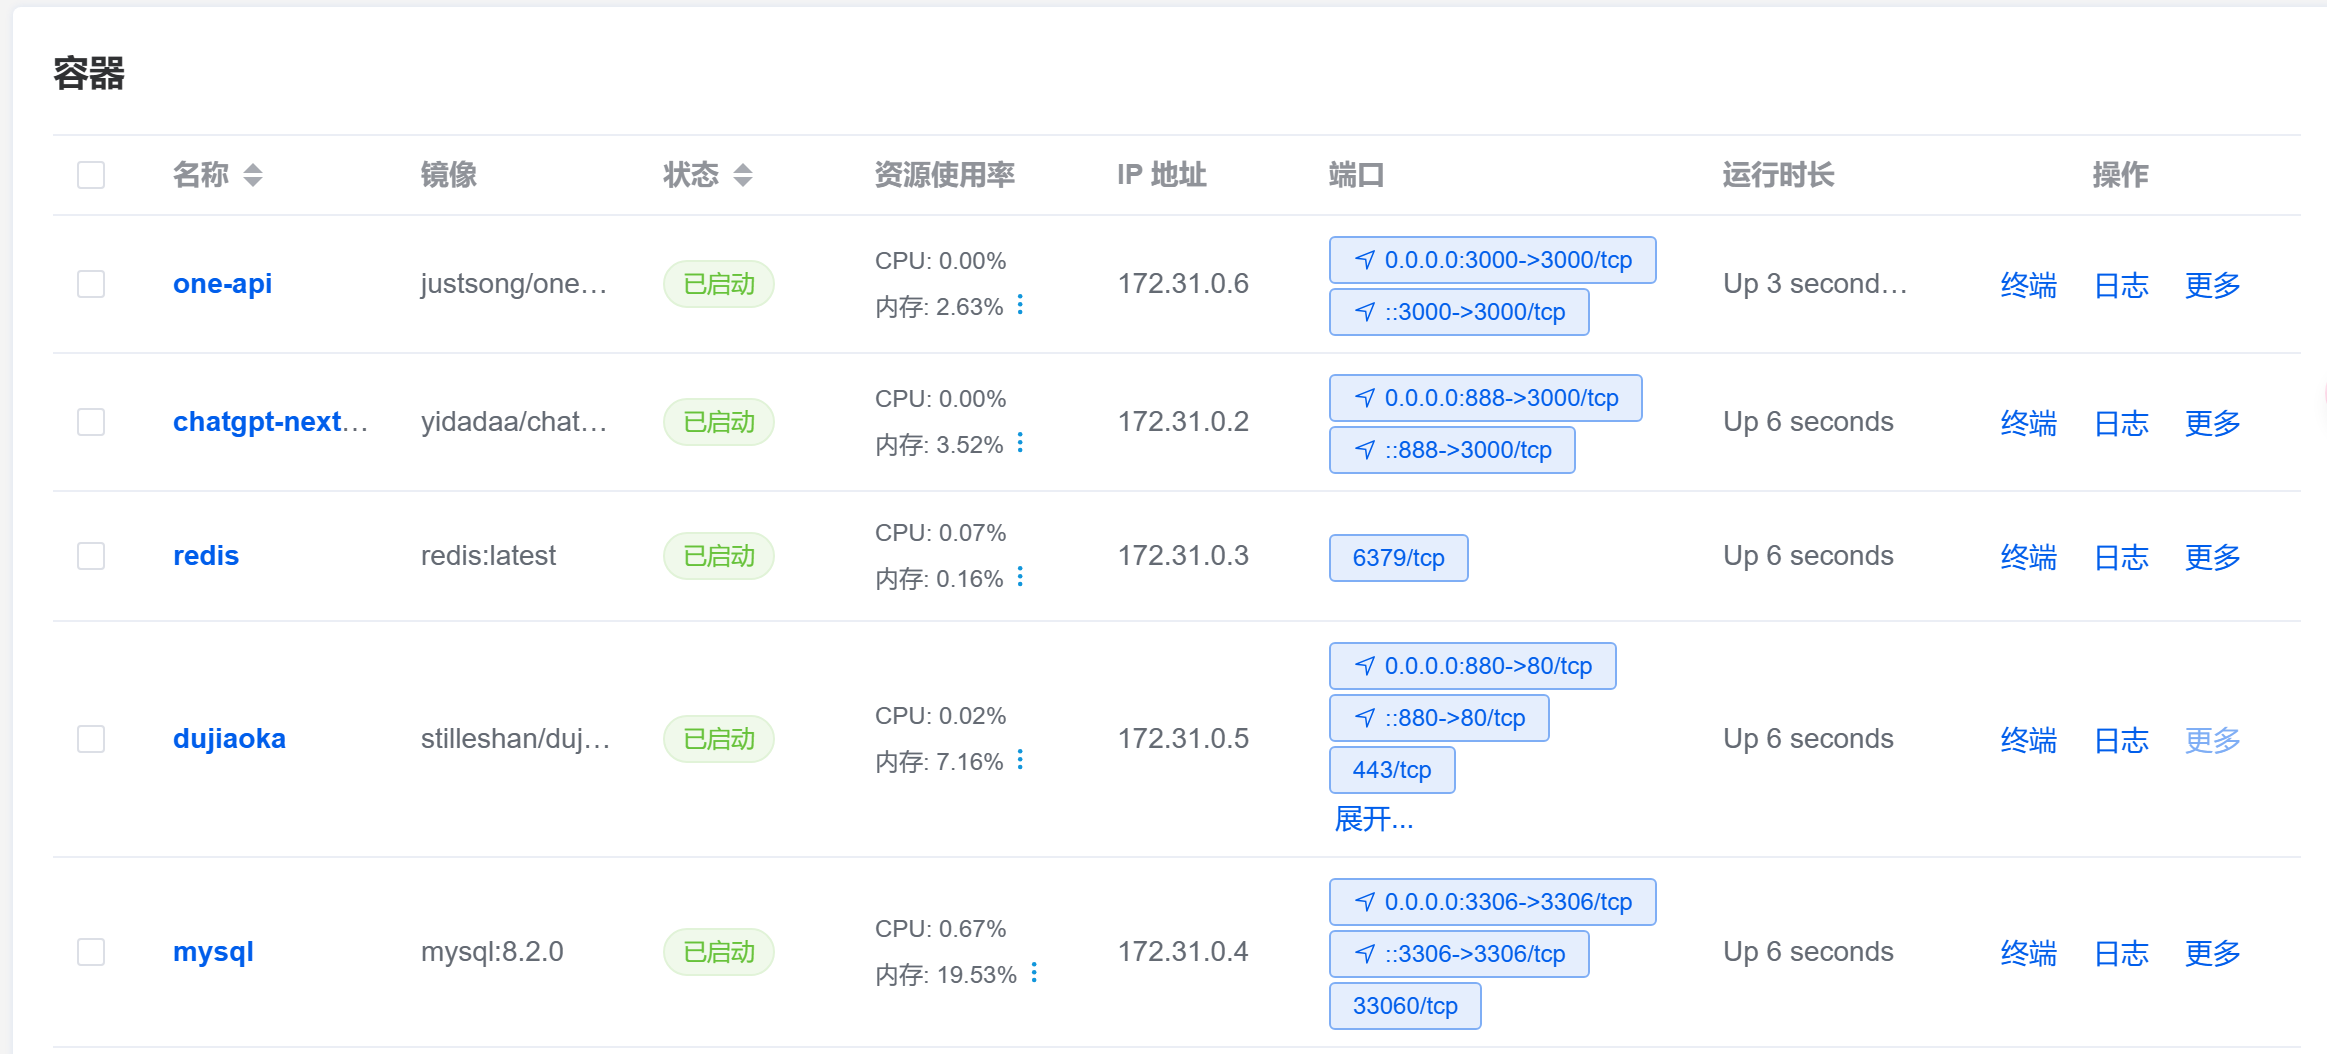Open 更多 dropdown for mysql row

click(2212, 953)
